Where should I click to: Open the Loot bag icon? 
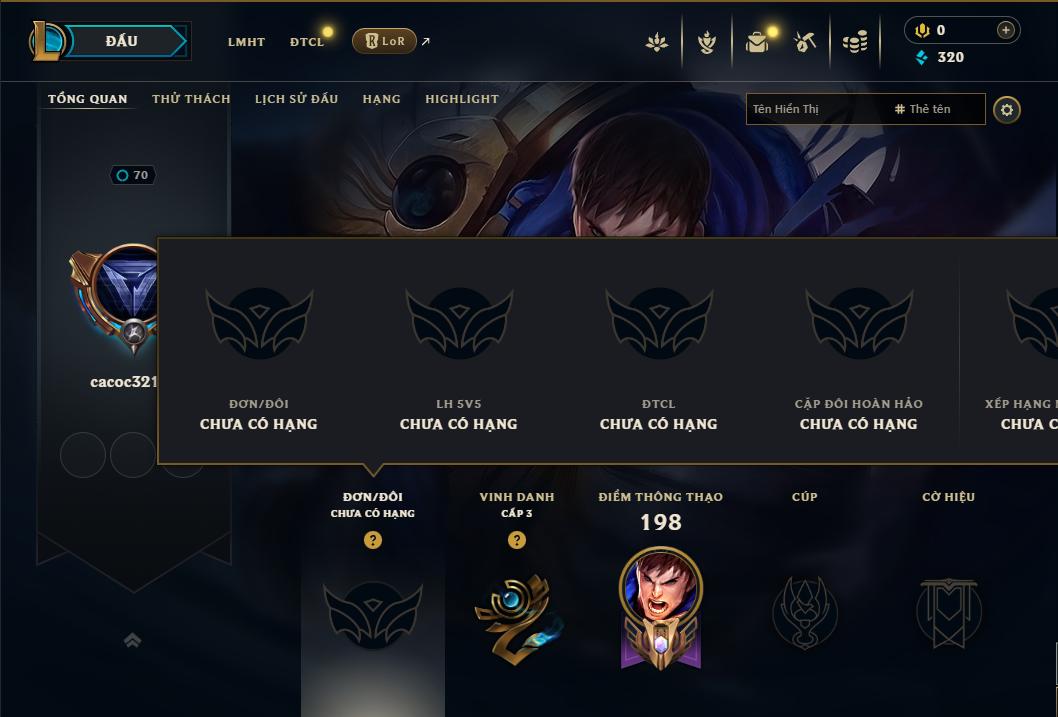[x=757, y=42]
